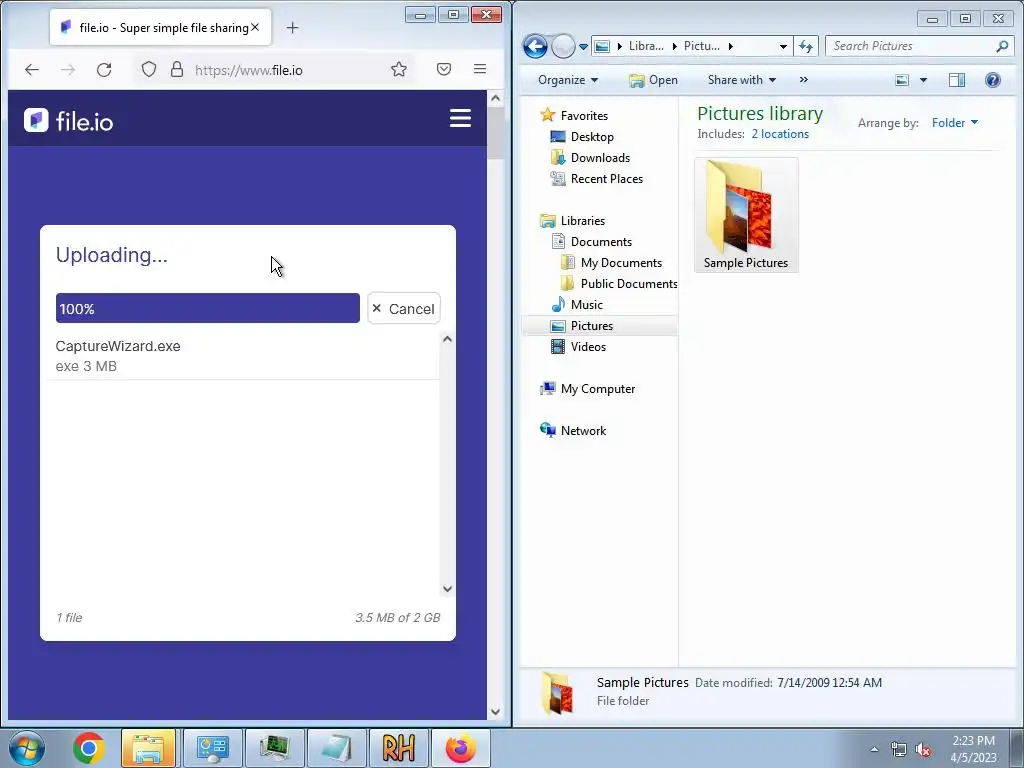Image resolution: width=1024 pixels, height=768 pixels.
Task: Cancel the file upload
Action: pos(404,308)
